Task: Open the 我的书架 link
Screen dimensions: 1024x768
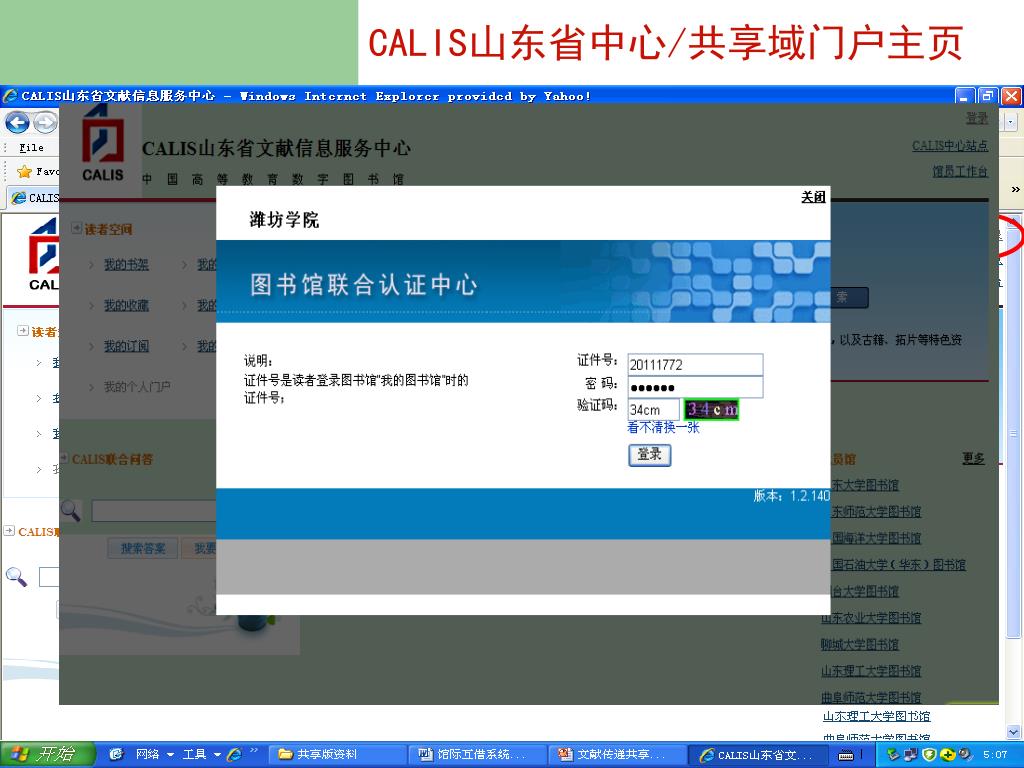Action: coord(126,264)
